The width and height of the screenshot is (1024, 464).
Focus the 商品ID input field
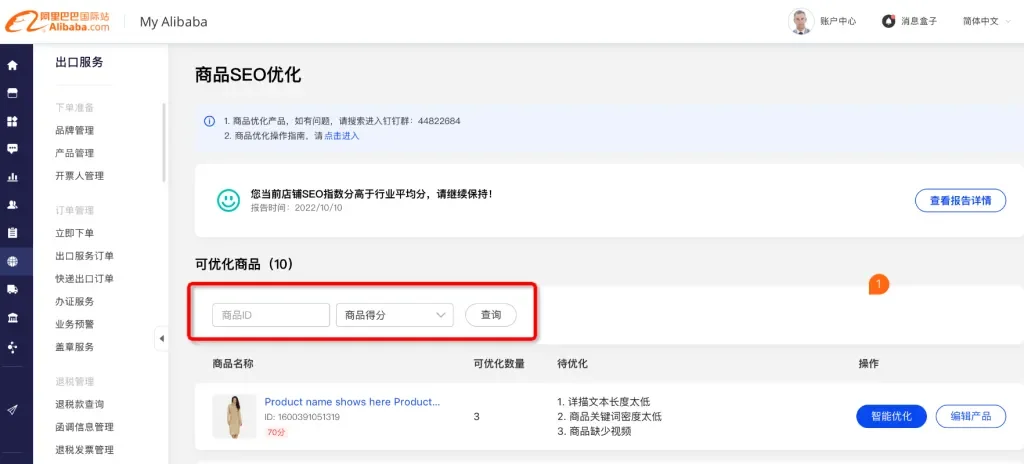point(271,315)
